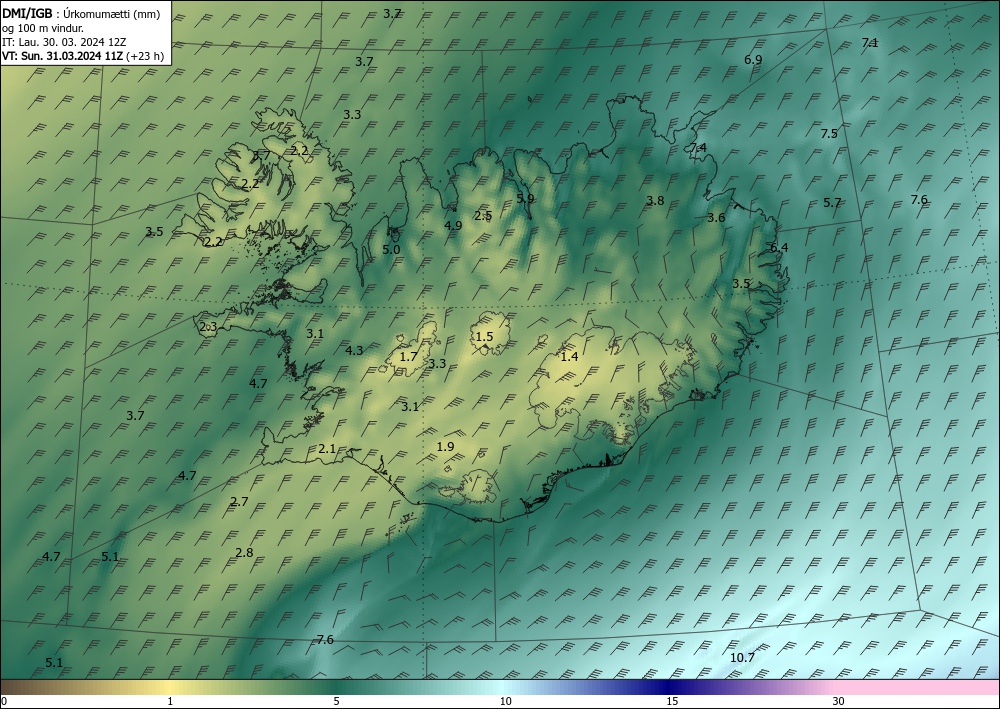
Task: Click the 2.3 value on the peninsula tip
Action: (x=208, y=326)
